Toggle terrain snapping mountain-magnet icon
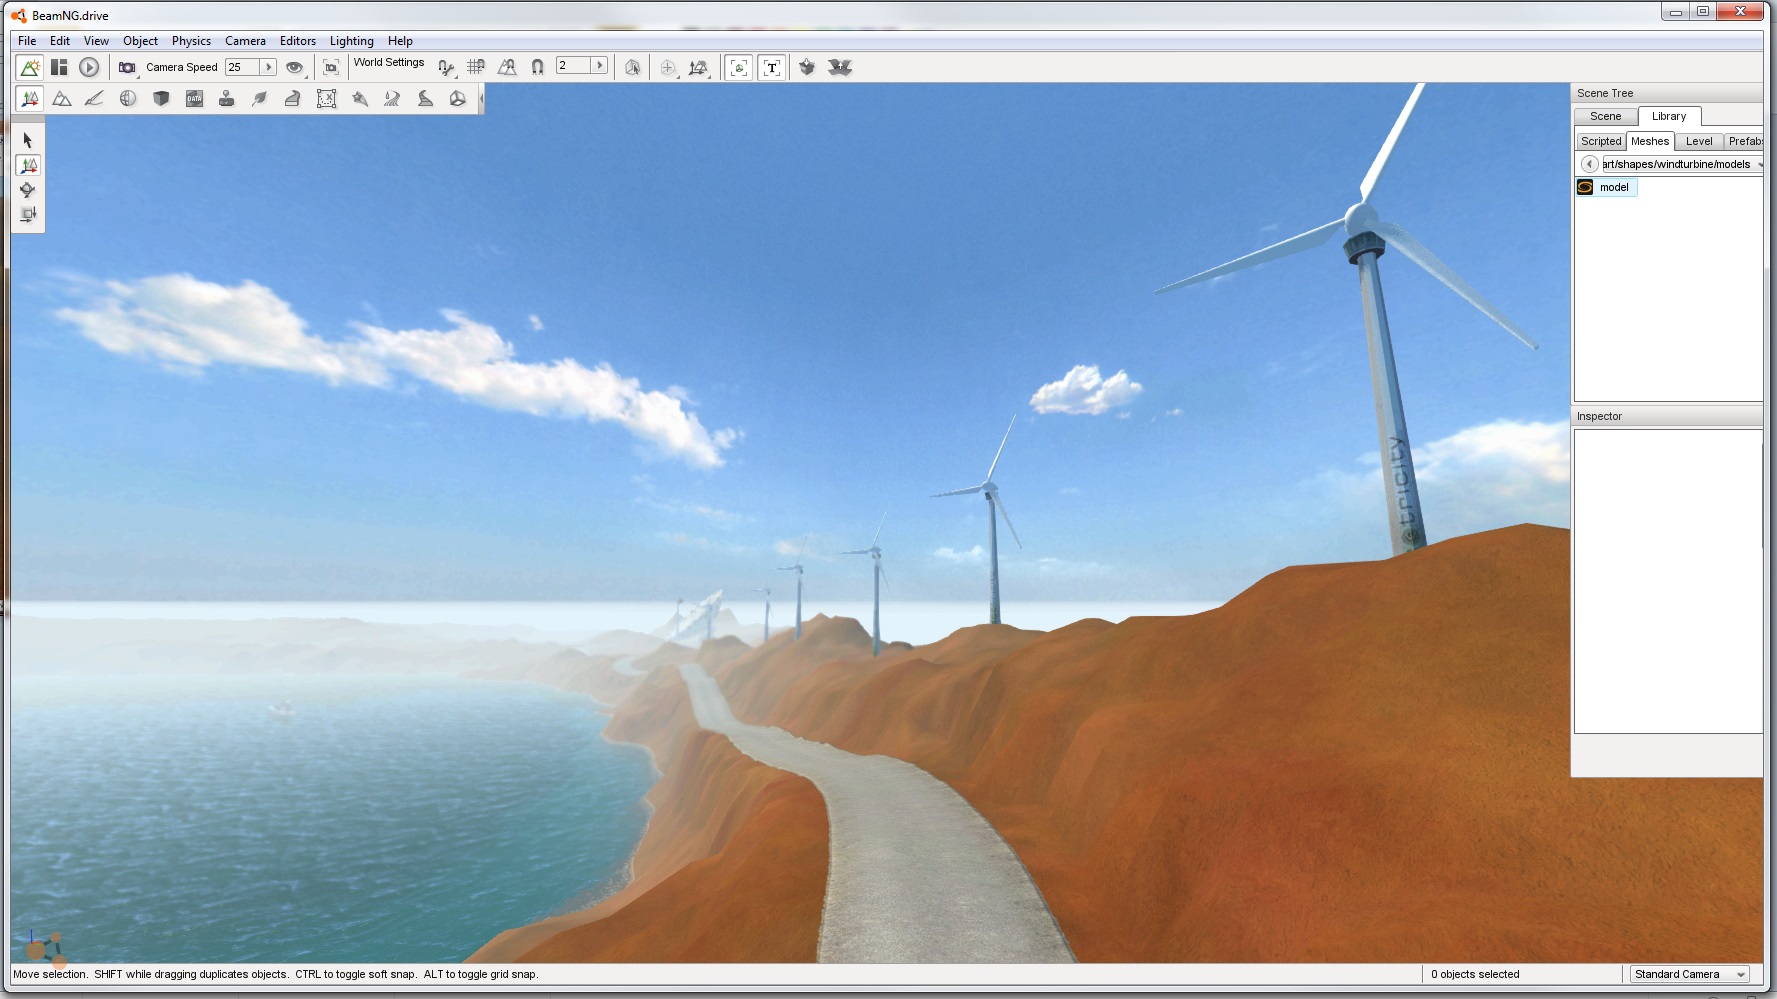This screenshot has height=999, width=1777. [507, 67]
